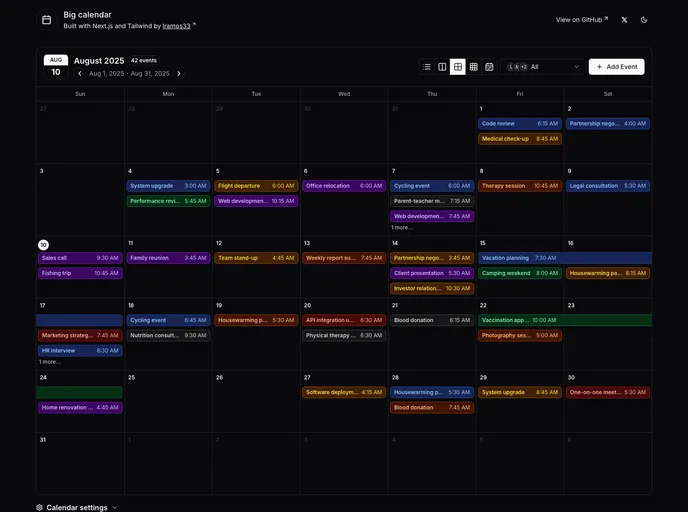
Task: Open Weekly report event on Aug 13
Action: click(x=344, y=258)
